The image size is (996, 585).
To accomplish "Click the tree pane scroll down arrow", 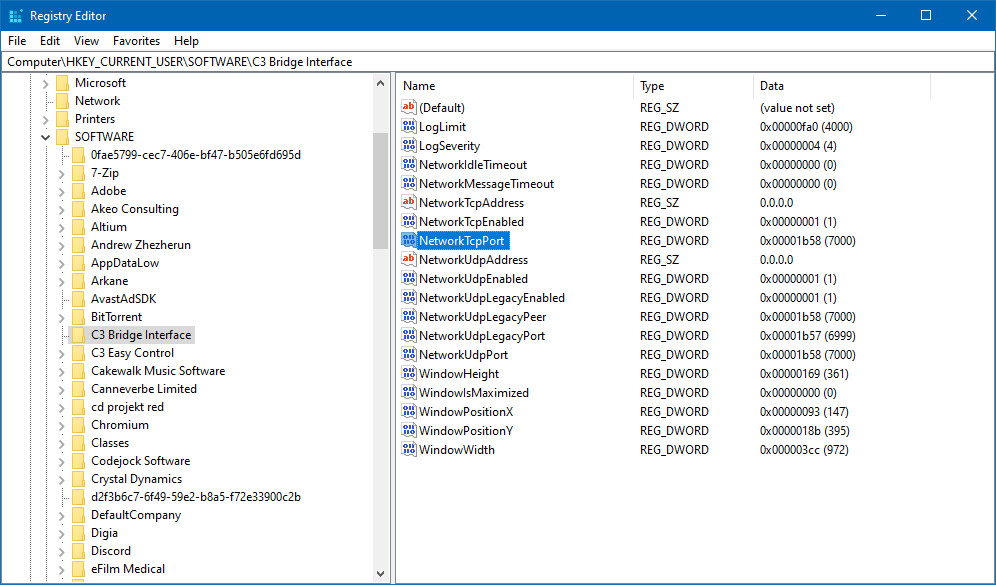I will 381,574.
